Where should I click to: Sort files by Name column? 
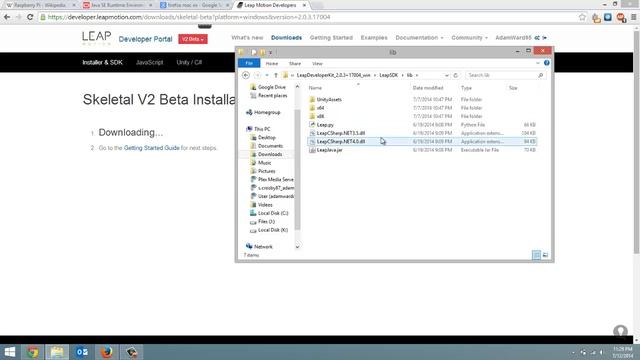pos(315,88)
